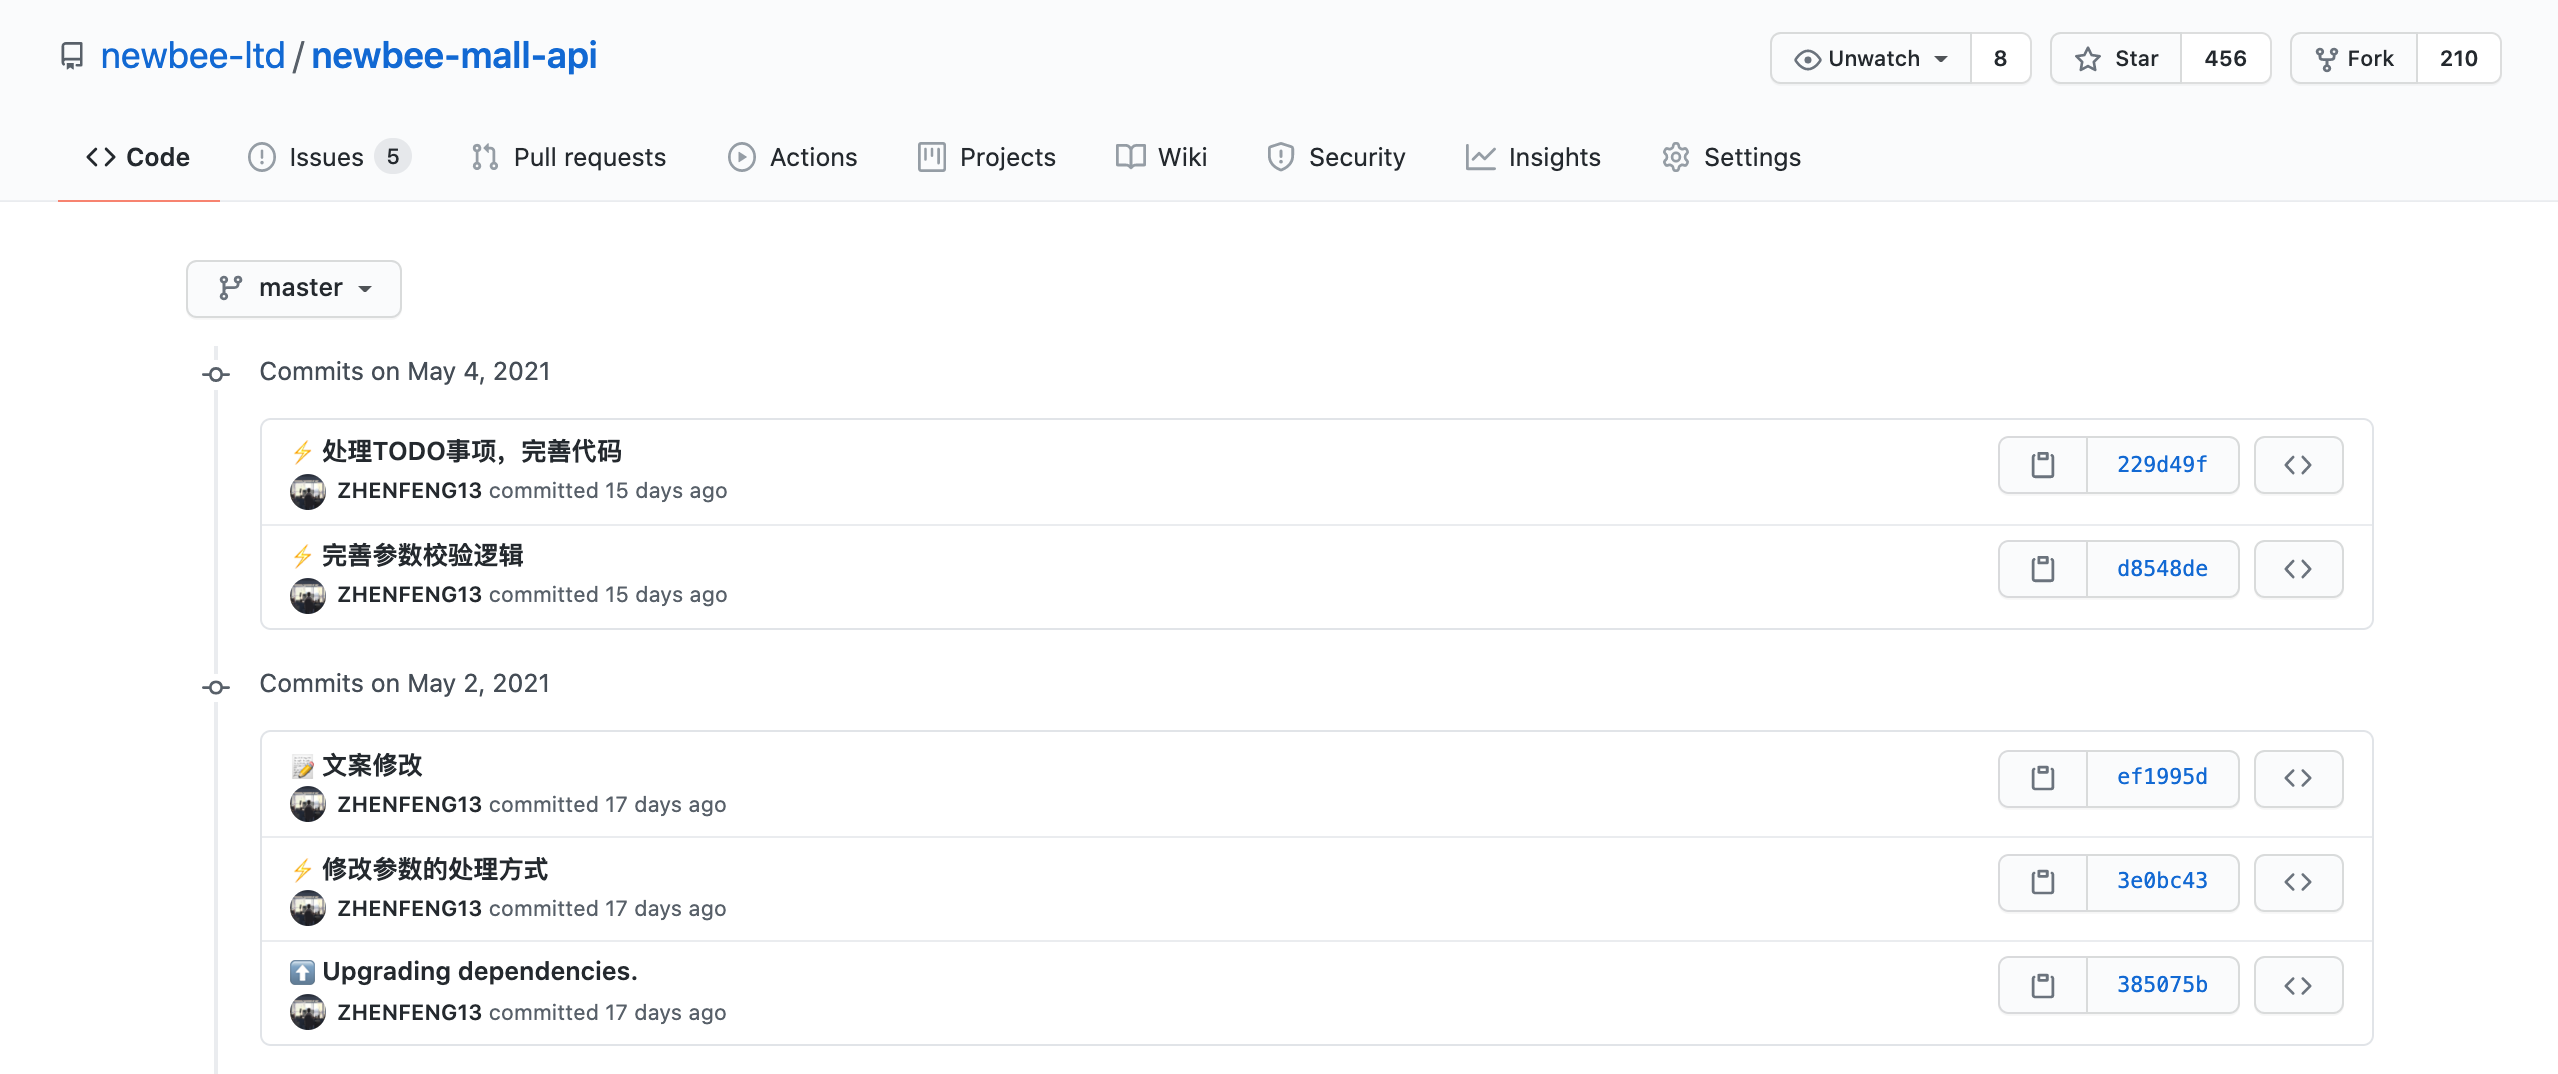Image resolution: width=2558 pixels, height=1074 pixels.
Task: Go to the Actions tab
Action: coord(793,157)
